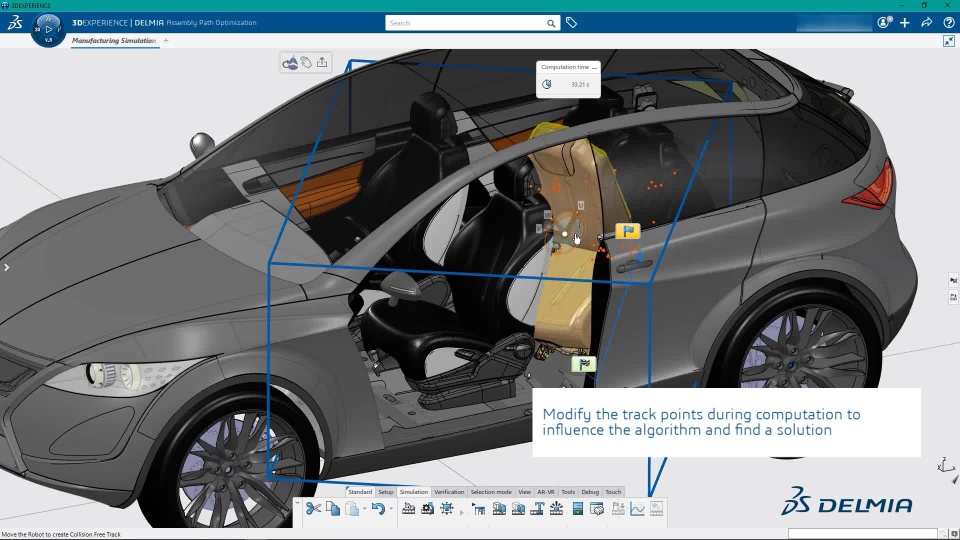Click inside the Search field

click(x=465, y=23)
